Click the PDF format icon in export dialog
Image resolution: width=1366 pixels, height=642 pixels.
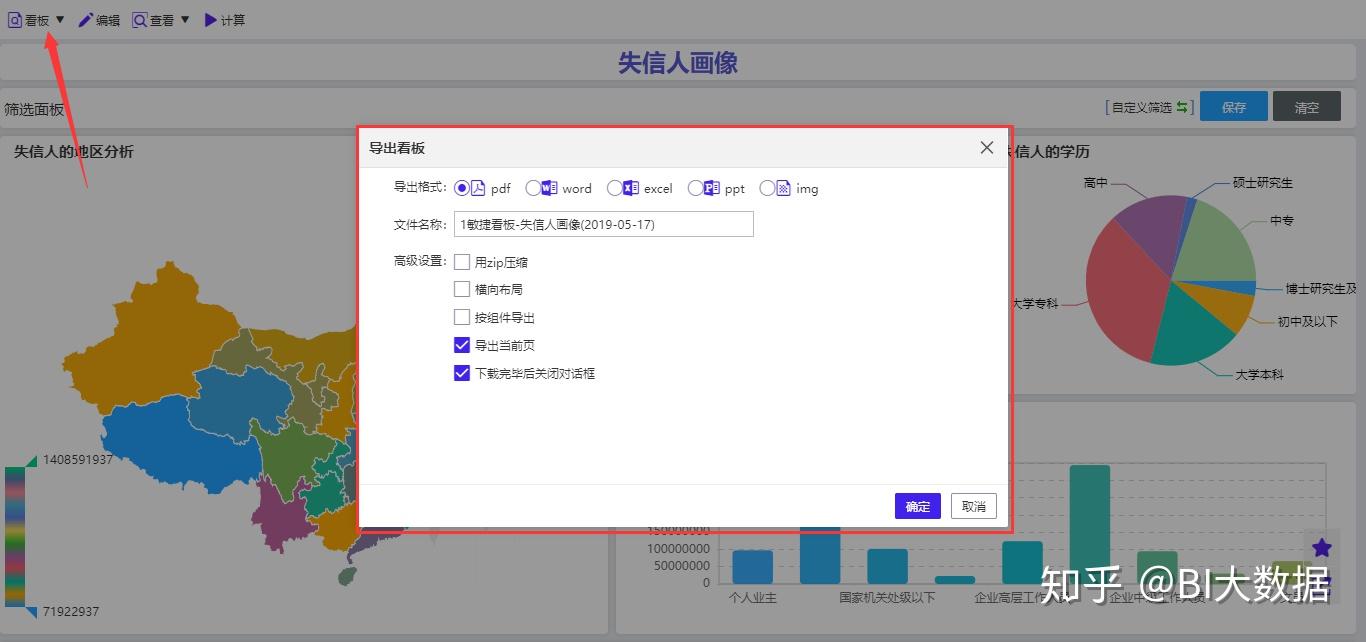point(478,188)
